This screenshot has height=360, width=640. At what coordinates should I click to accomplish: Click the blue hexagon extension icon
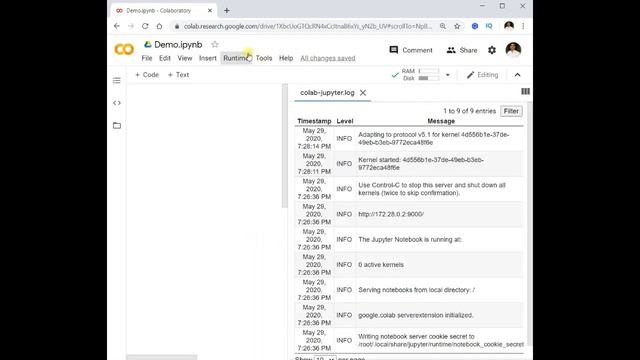pos(475,26)
